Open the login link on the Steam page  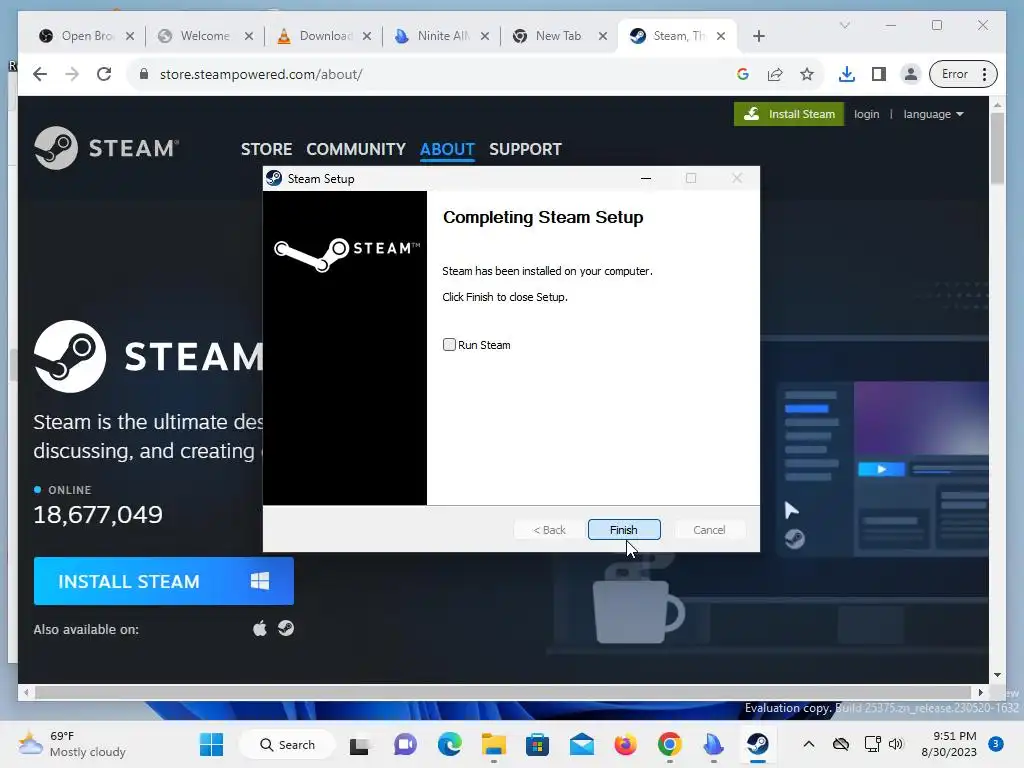click(x=866, y=114)
